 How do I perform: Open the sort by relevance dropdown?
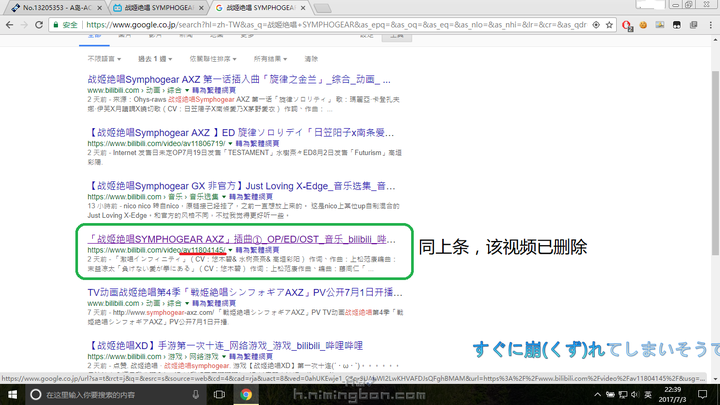point(213,59)
